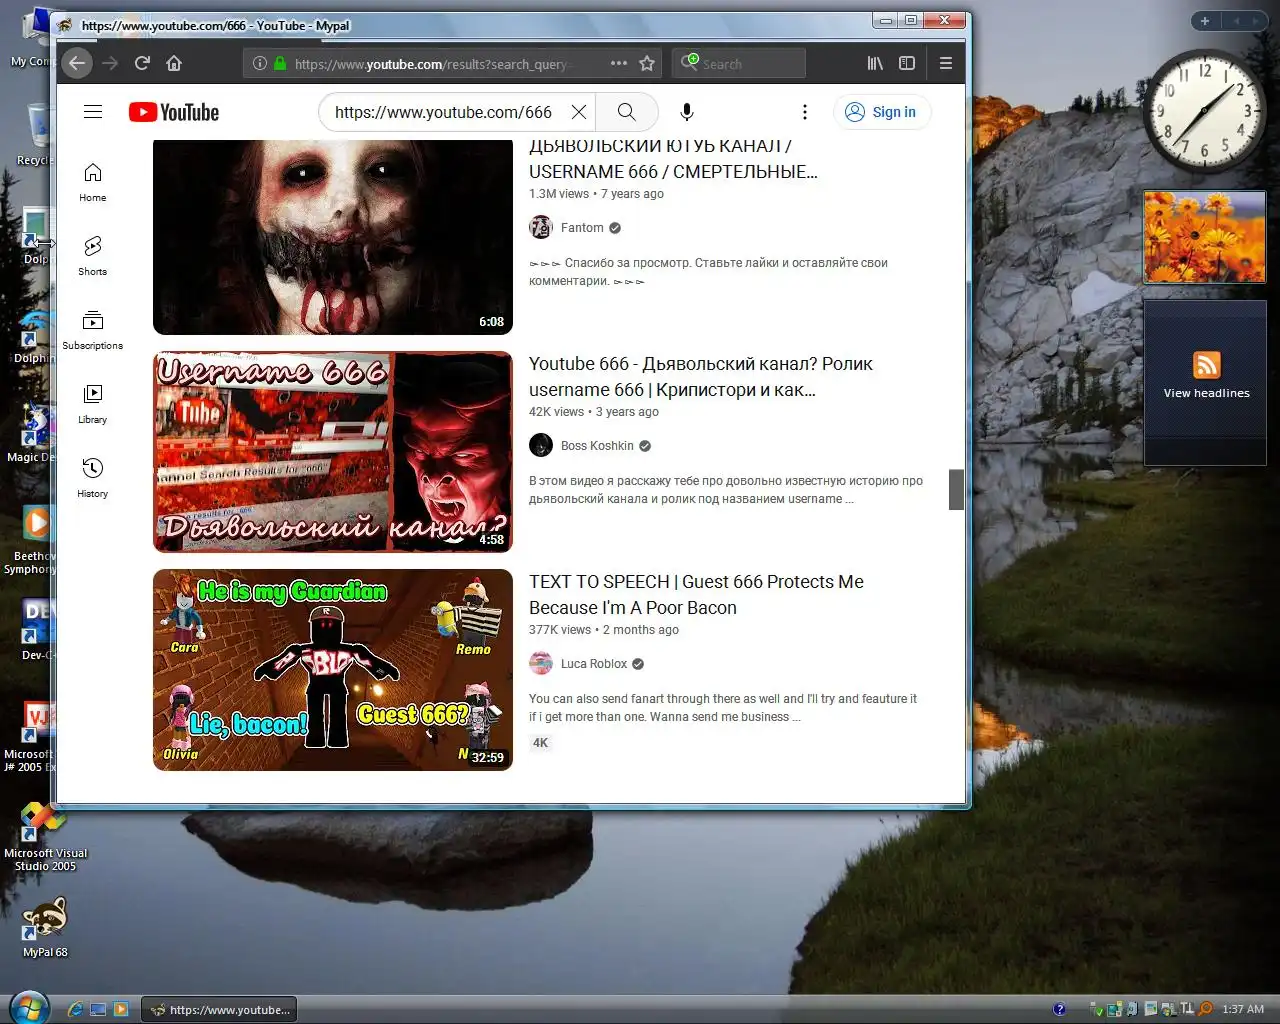
Task: Select the clock gadget on sidebar
Action: [1205, 111]
